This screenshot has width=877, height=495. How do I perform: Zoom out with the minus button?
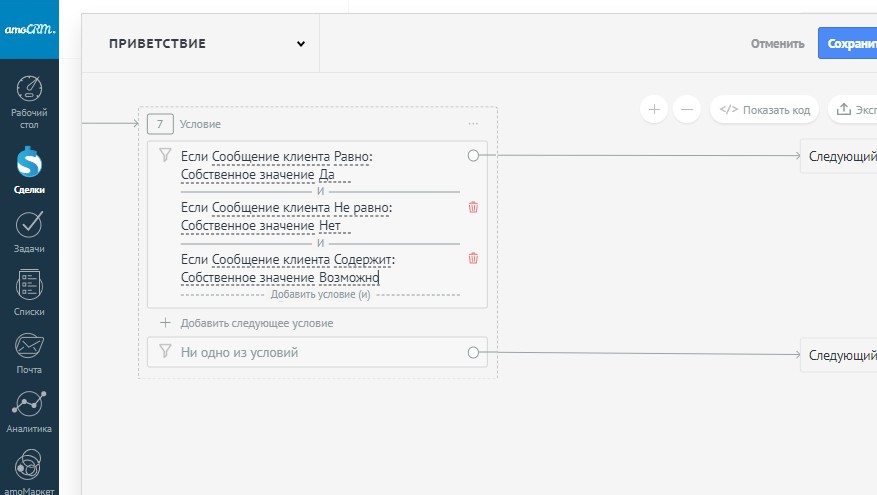(x=686, y=109)
